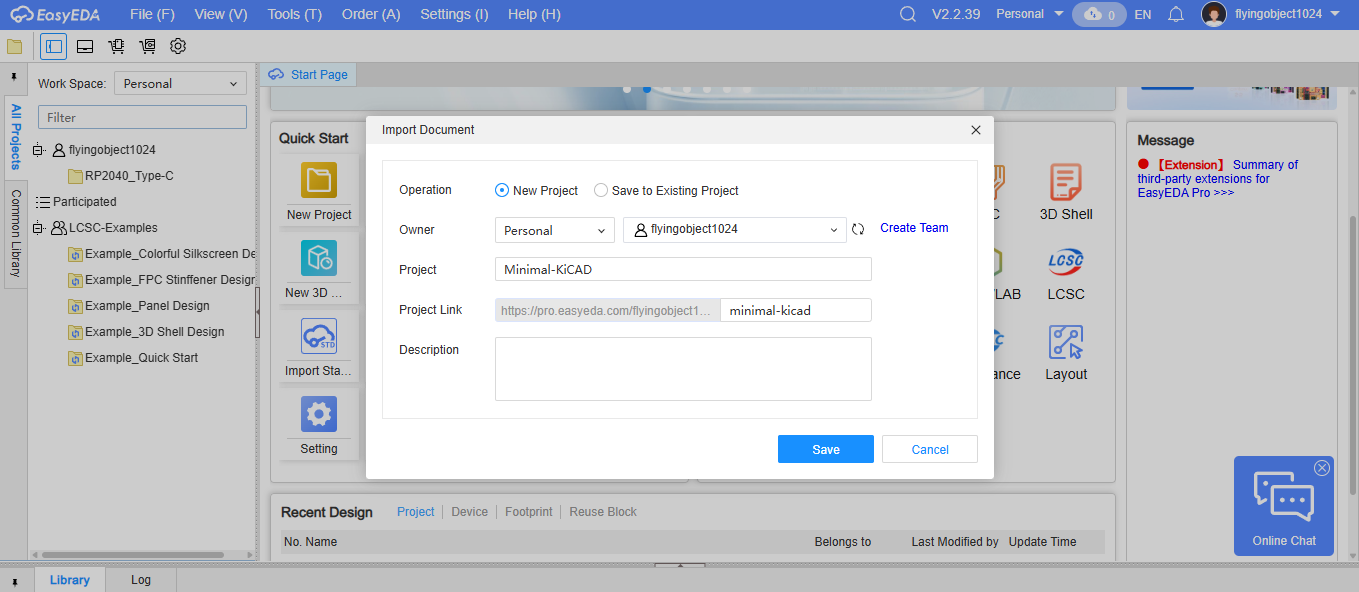This screenshot has height=592, width=1359.
Task: Choose Save to Existing Project option
Action: 601,190
